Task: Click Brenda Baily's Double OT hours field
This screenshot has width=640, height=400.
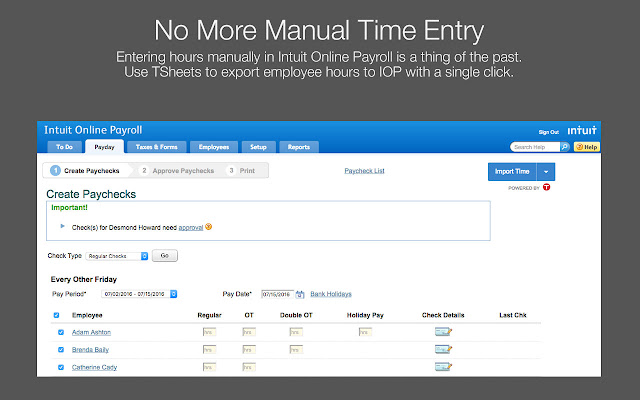Action: click(296, 350)
